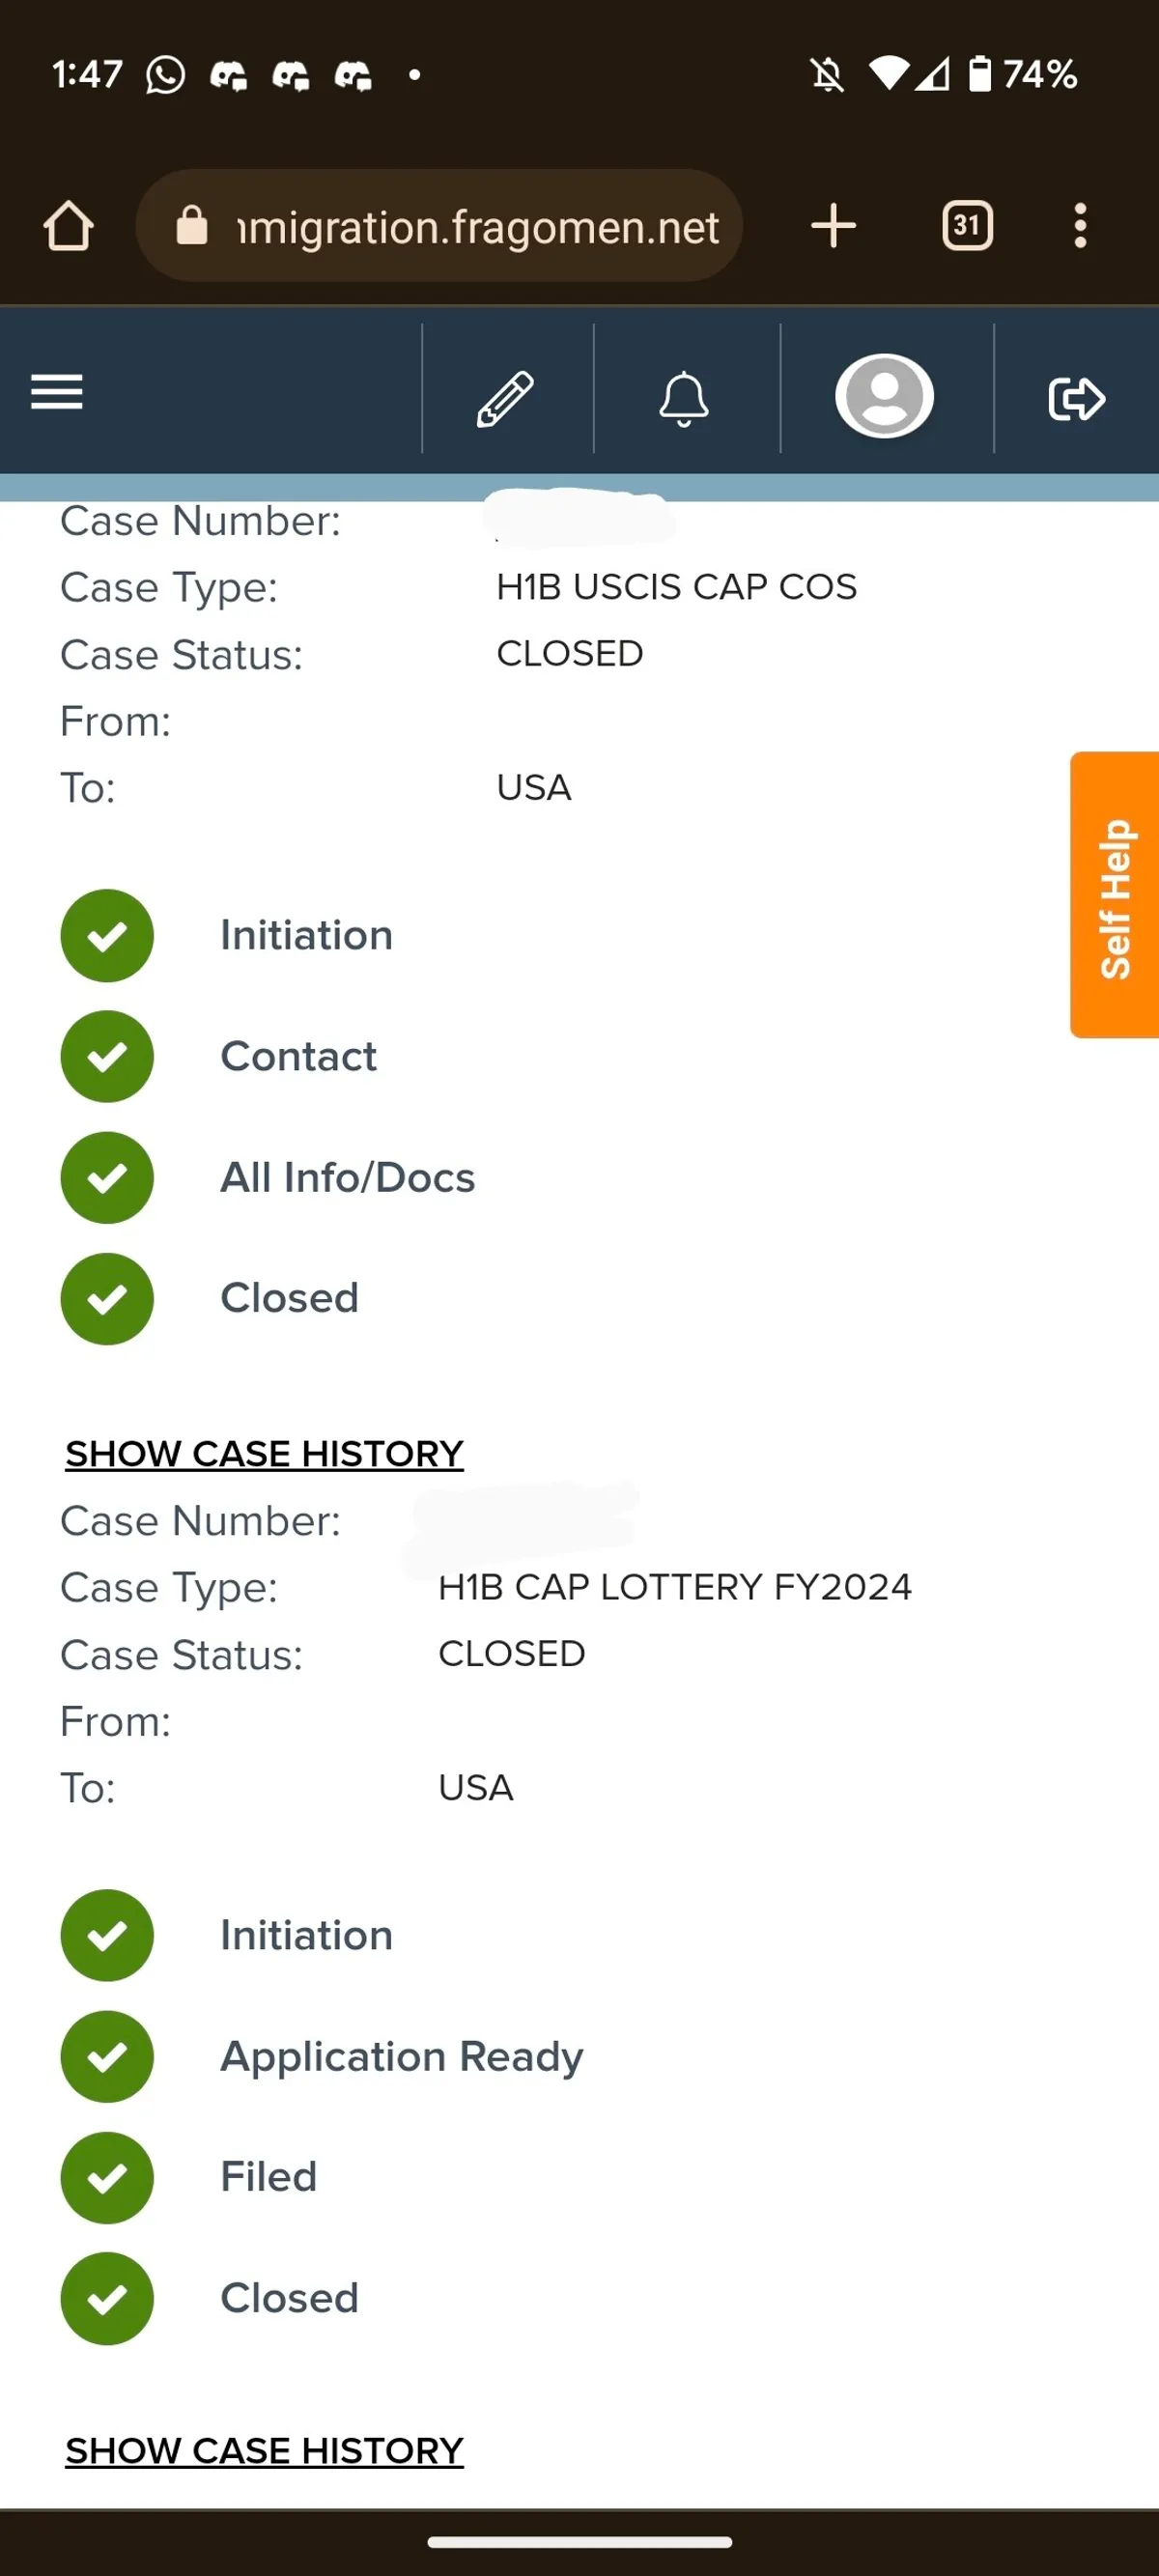The height and width of the screenshot is (2576, 1159).
Task: Open the user profile avatar
Action: tap(884, 396)
